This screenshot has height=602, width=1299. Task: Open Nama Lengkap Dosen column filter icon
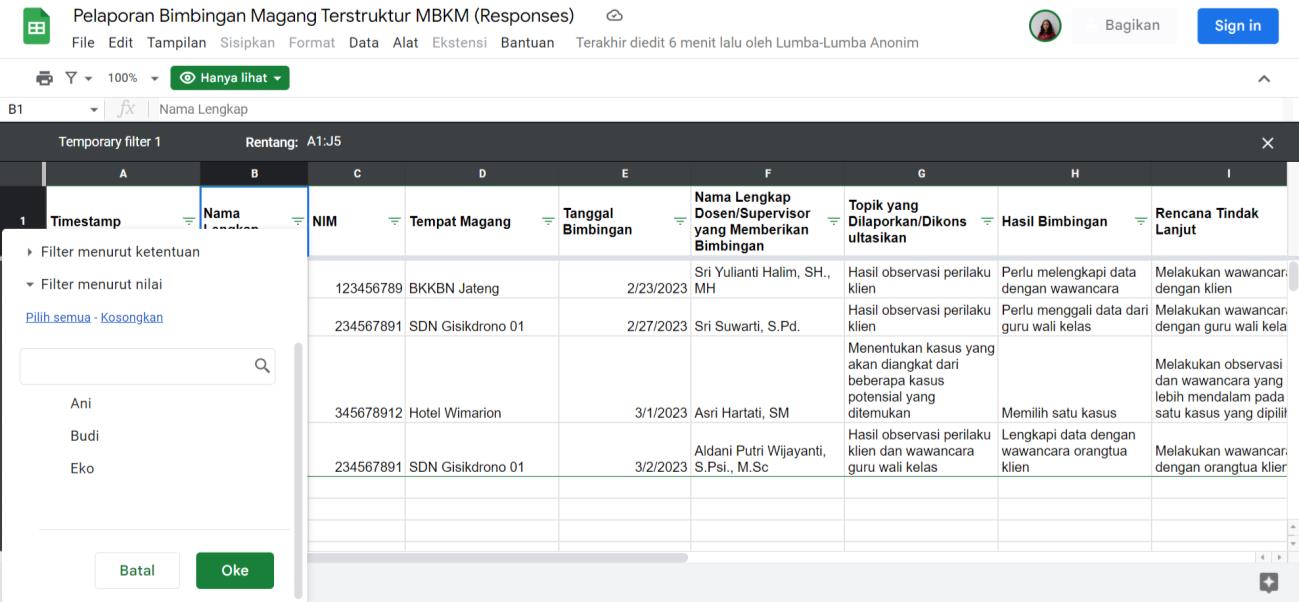pyautogui.click(x=834, y=222)
